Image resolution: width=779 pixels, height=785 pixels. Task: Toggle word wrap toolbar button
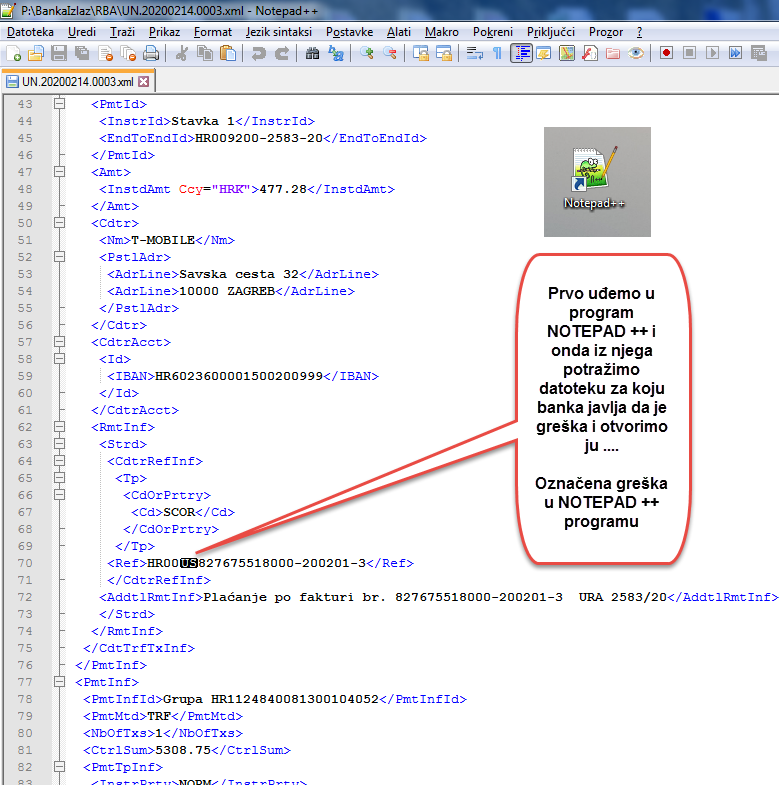coord(474,53)
